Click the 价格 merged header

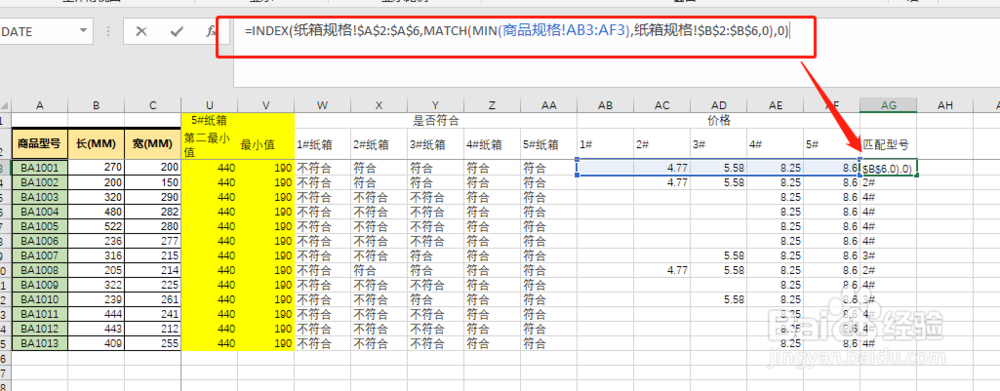tap(719, 120)
